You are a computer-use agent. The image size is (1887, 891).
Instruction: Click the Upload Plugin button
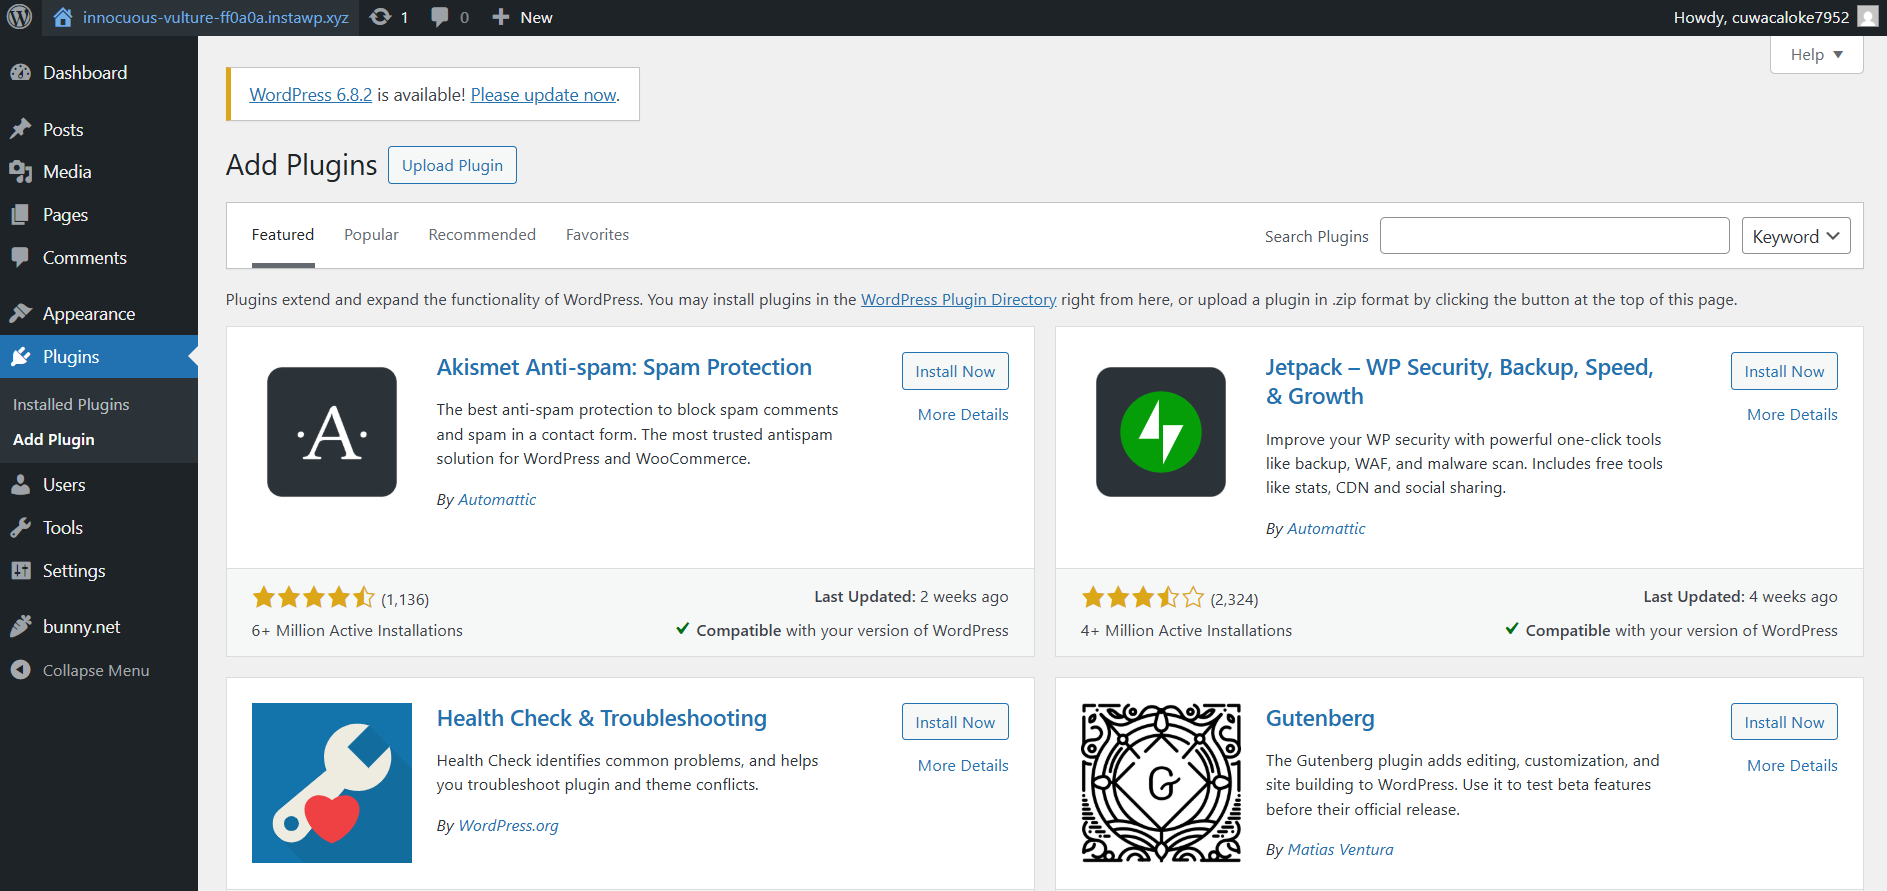pyautogui.click(x=452, y=165)
